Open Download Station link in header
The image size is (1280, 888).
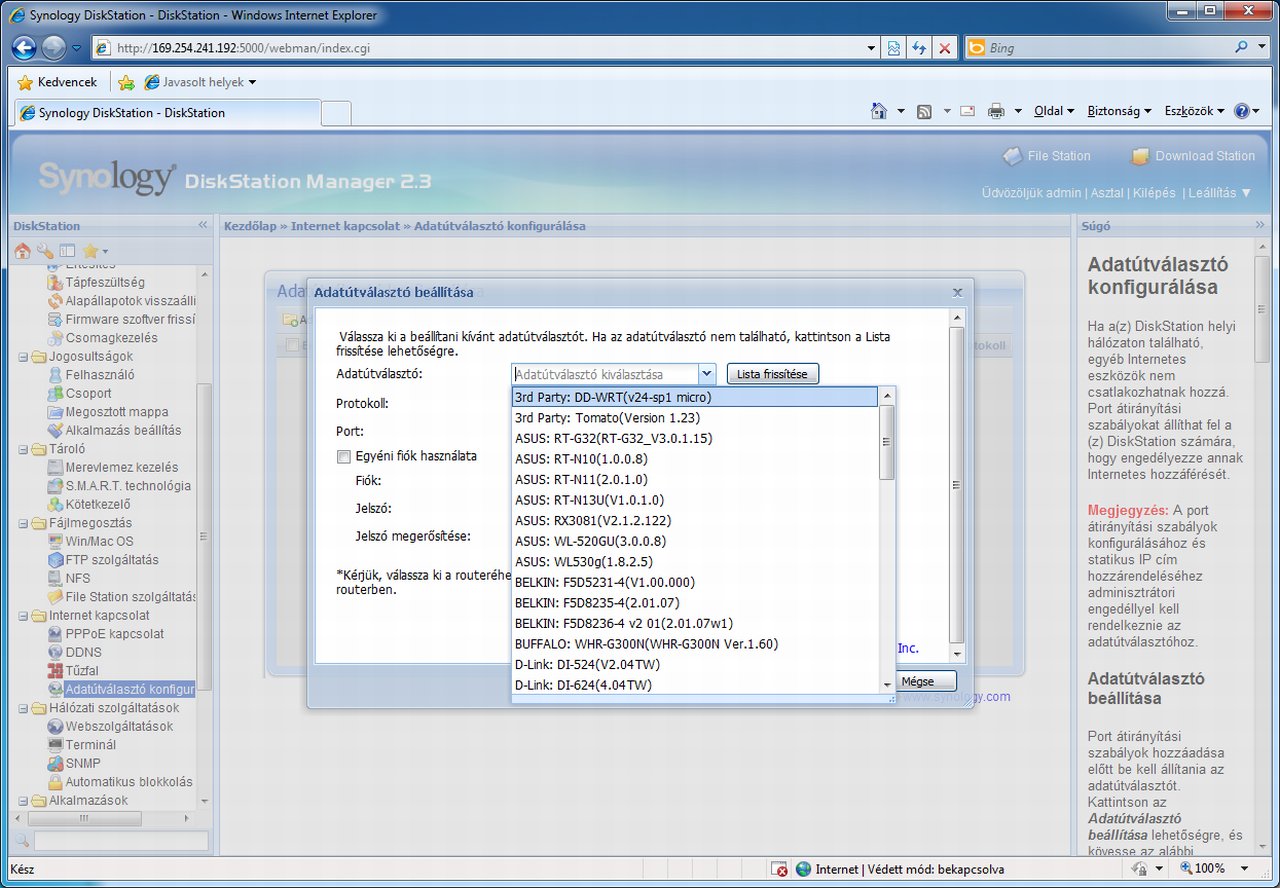pos(1192,156)
